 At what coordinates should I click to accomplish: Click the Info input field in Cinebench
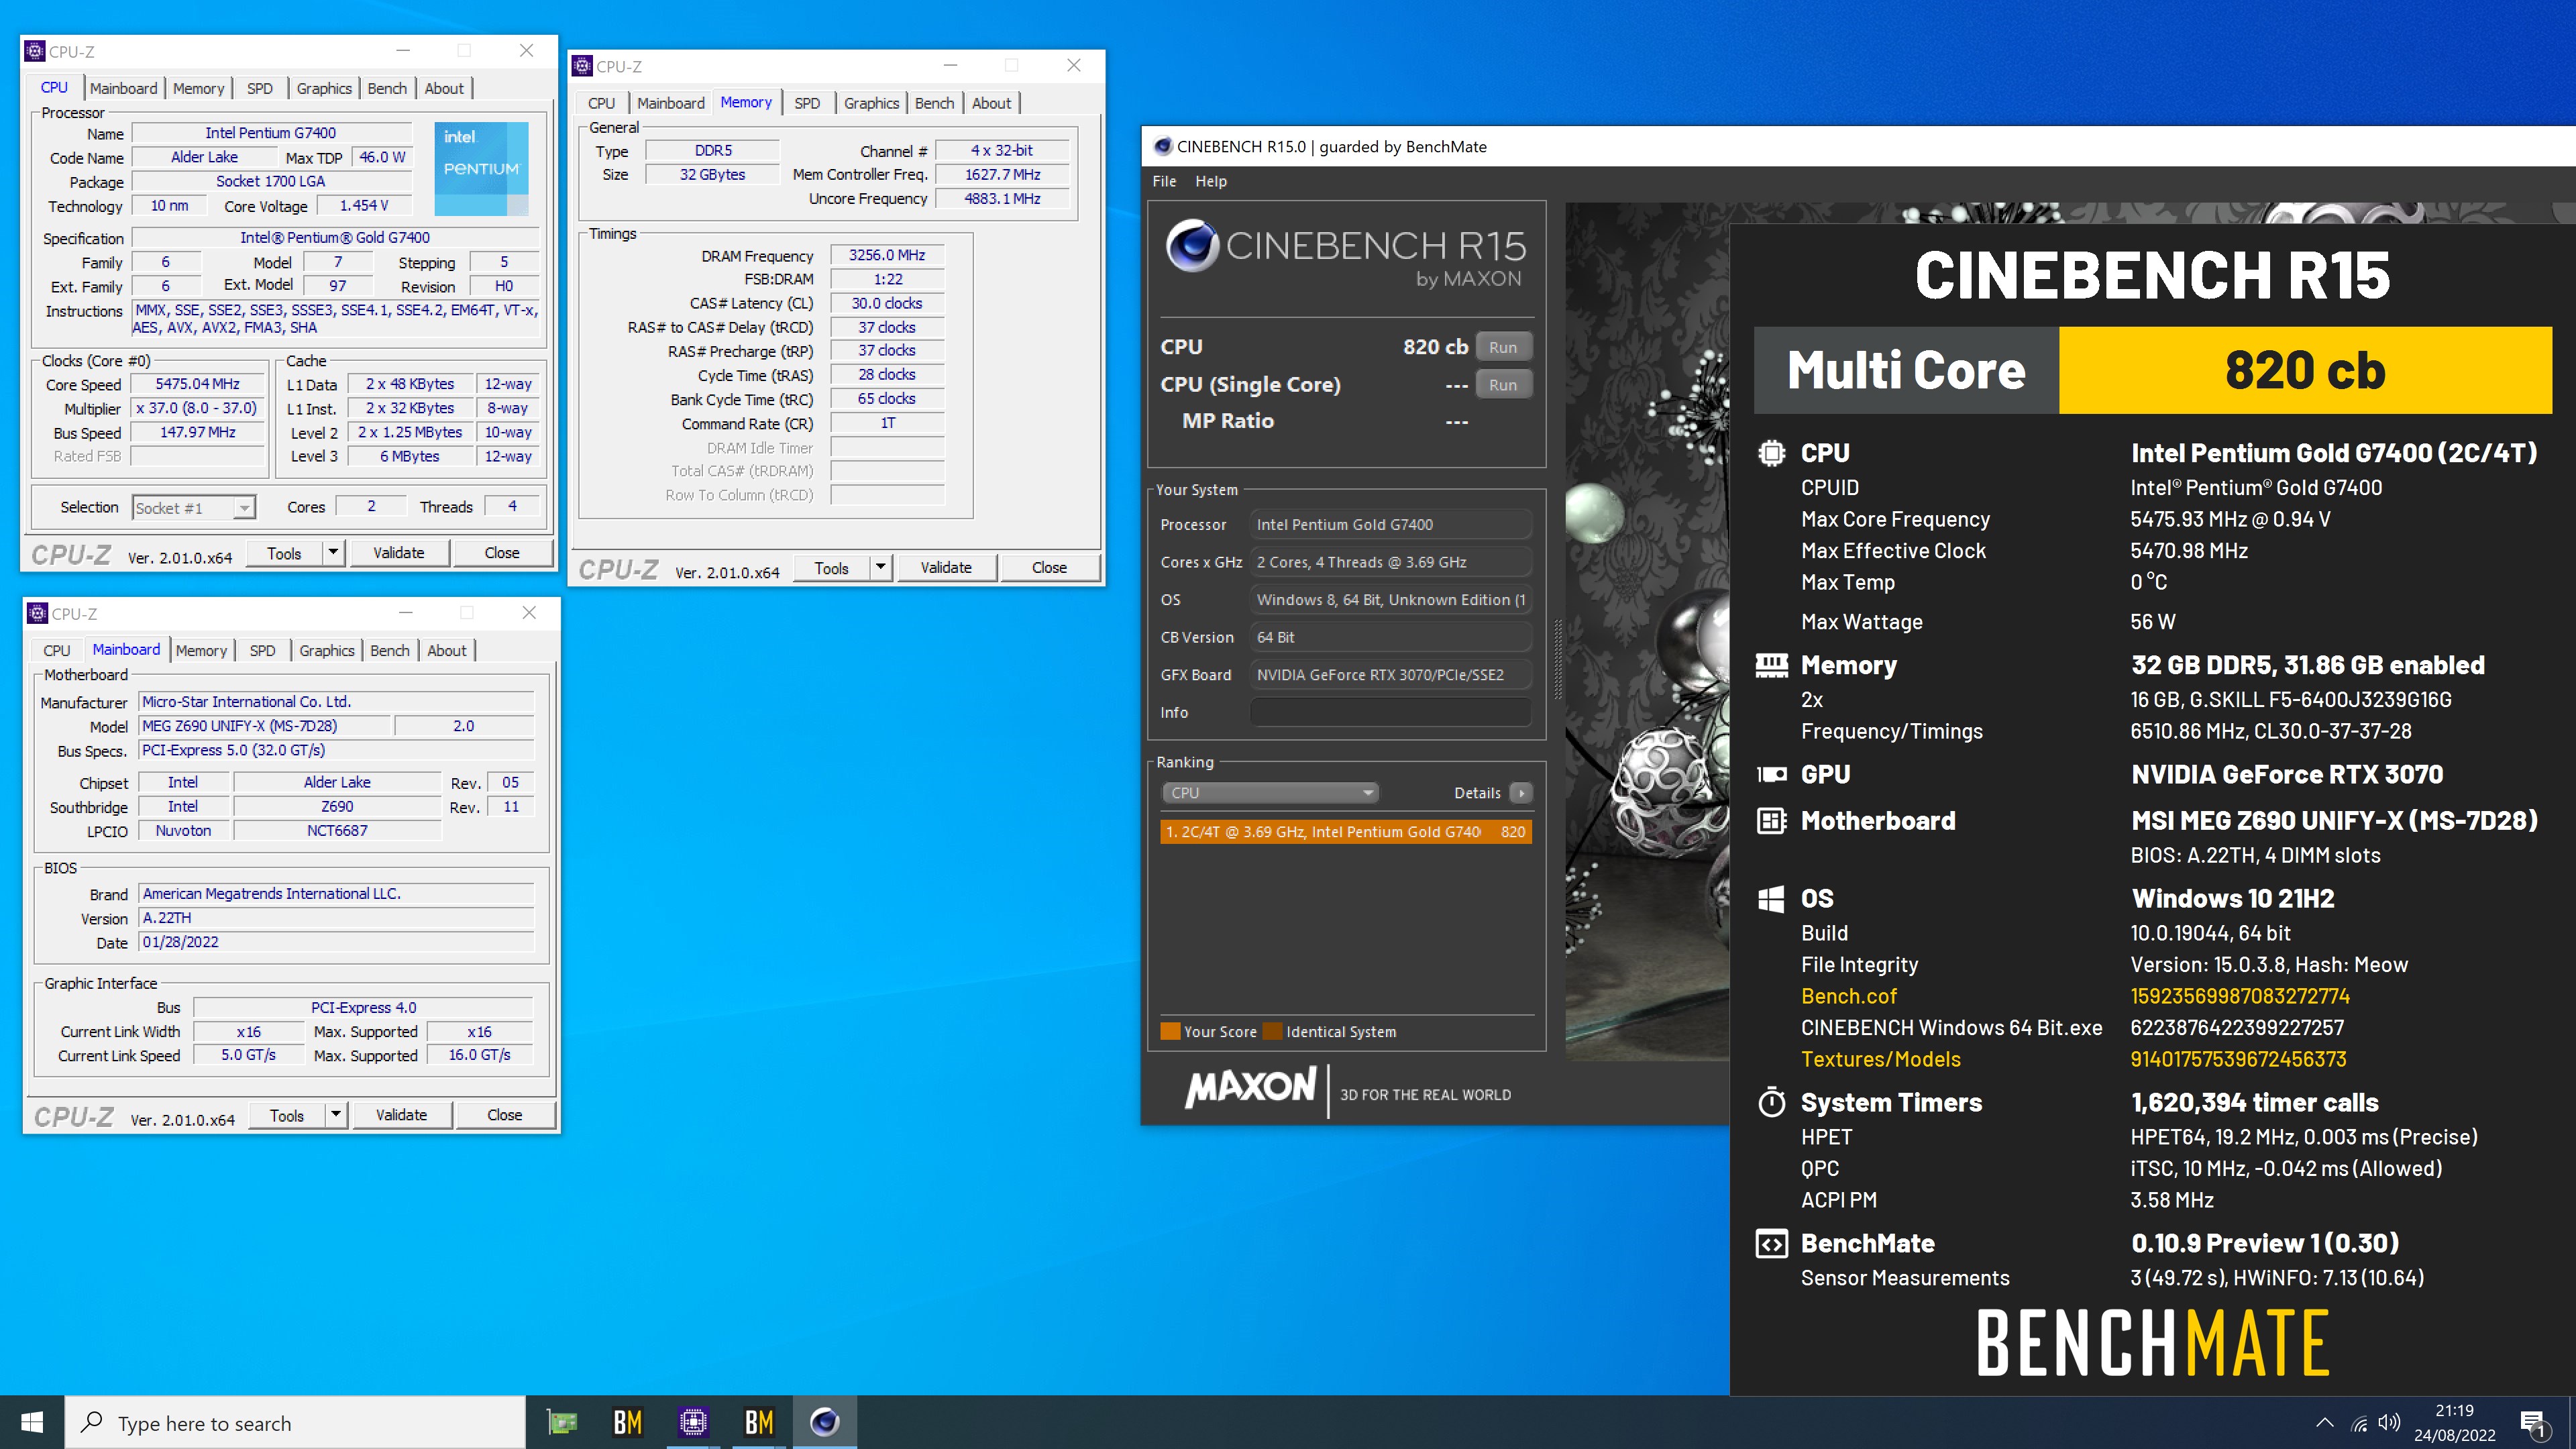click(1390, 712)
